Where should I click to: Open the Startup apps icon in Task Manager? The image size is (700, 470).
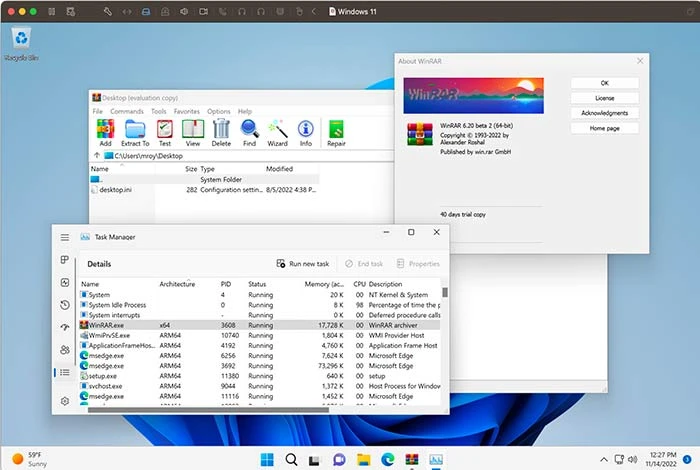click(x=65, y=327)
